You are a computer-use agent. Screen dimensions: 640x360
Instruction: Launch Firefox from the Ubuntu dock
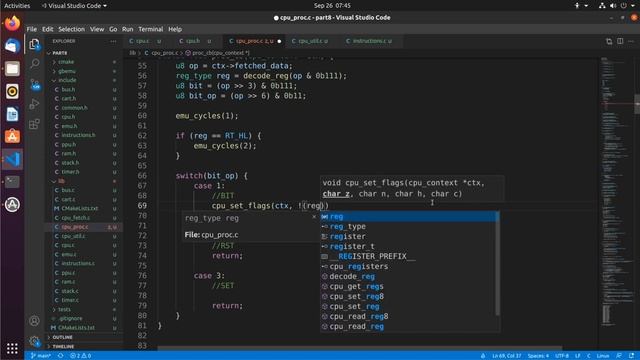[x=12, y=23]
